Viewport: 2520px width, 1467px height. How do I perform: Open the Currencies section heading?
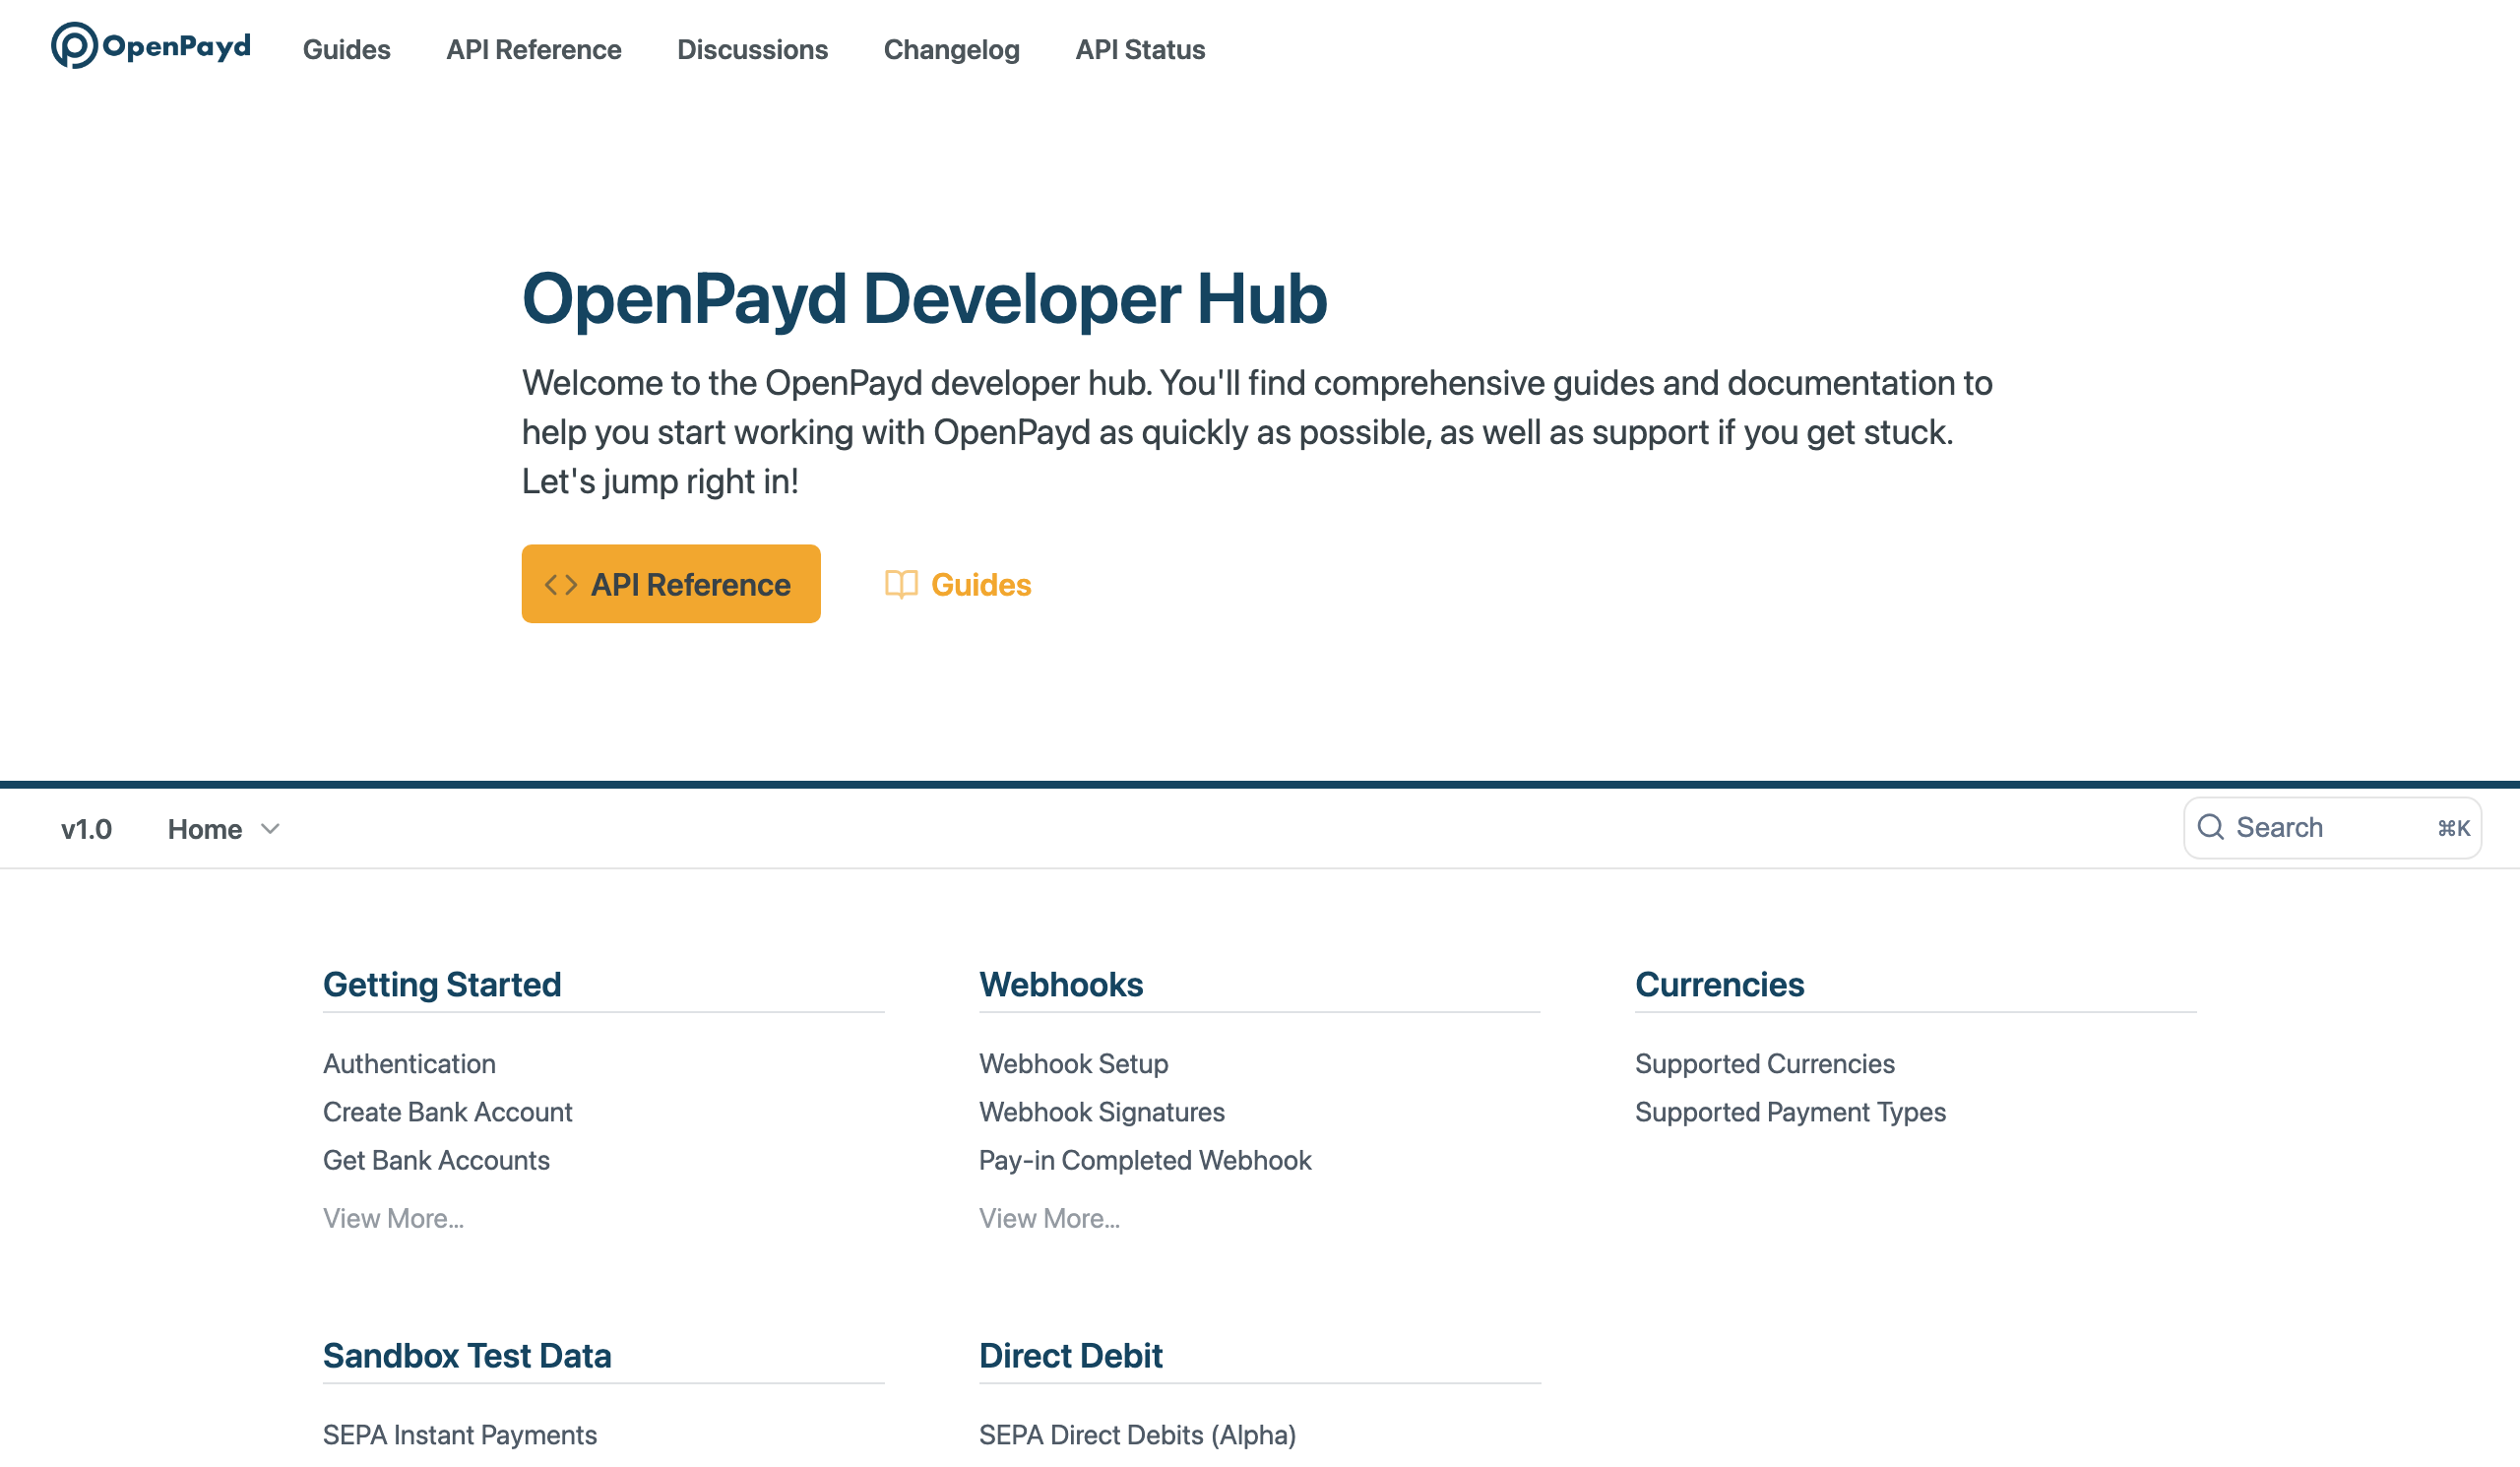click(1719, 986)
